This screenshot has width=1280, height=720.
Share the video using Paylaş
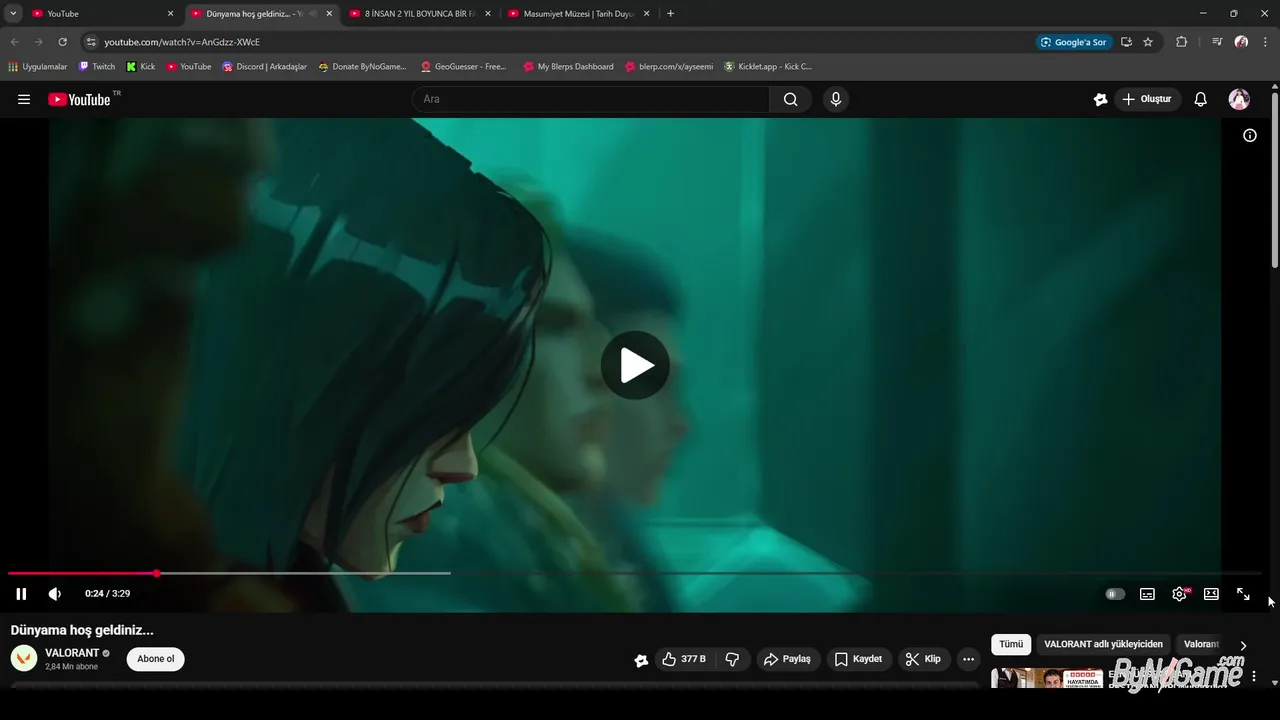tap(787, 659)
